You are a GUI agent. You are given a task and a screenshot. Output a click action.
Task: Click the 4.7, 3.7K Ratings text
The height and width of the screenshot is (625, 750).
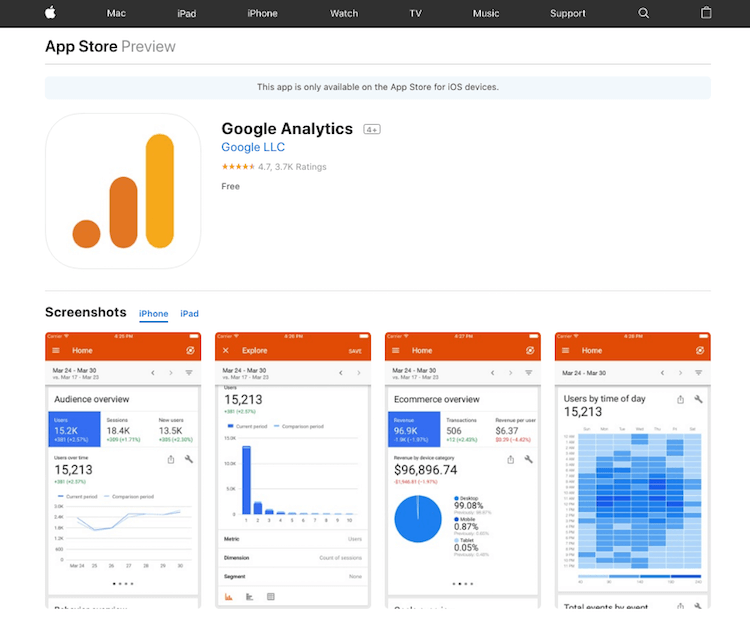[292, 167]
